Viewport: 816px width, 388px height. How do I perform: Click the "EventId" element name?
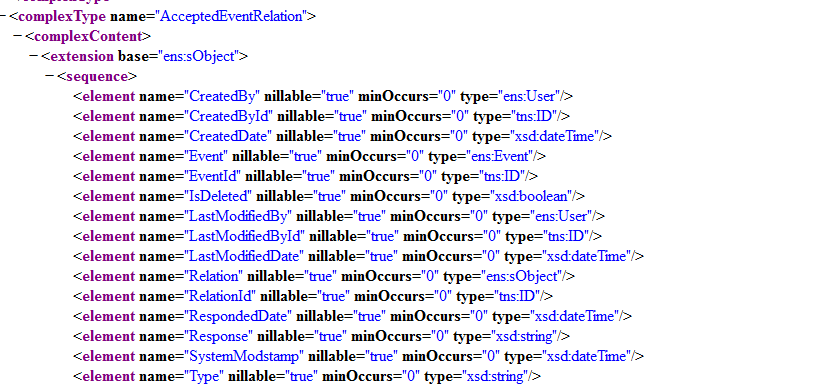point(213,176)
